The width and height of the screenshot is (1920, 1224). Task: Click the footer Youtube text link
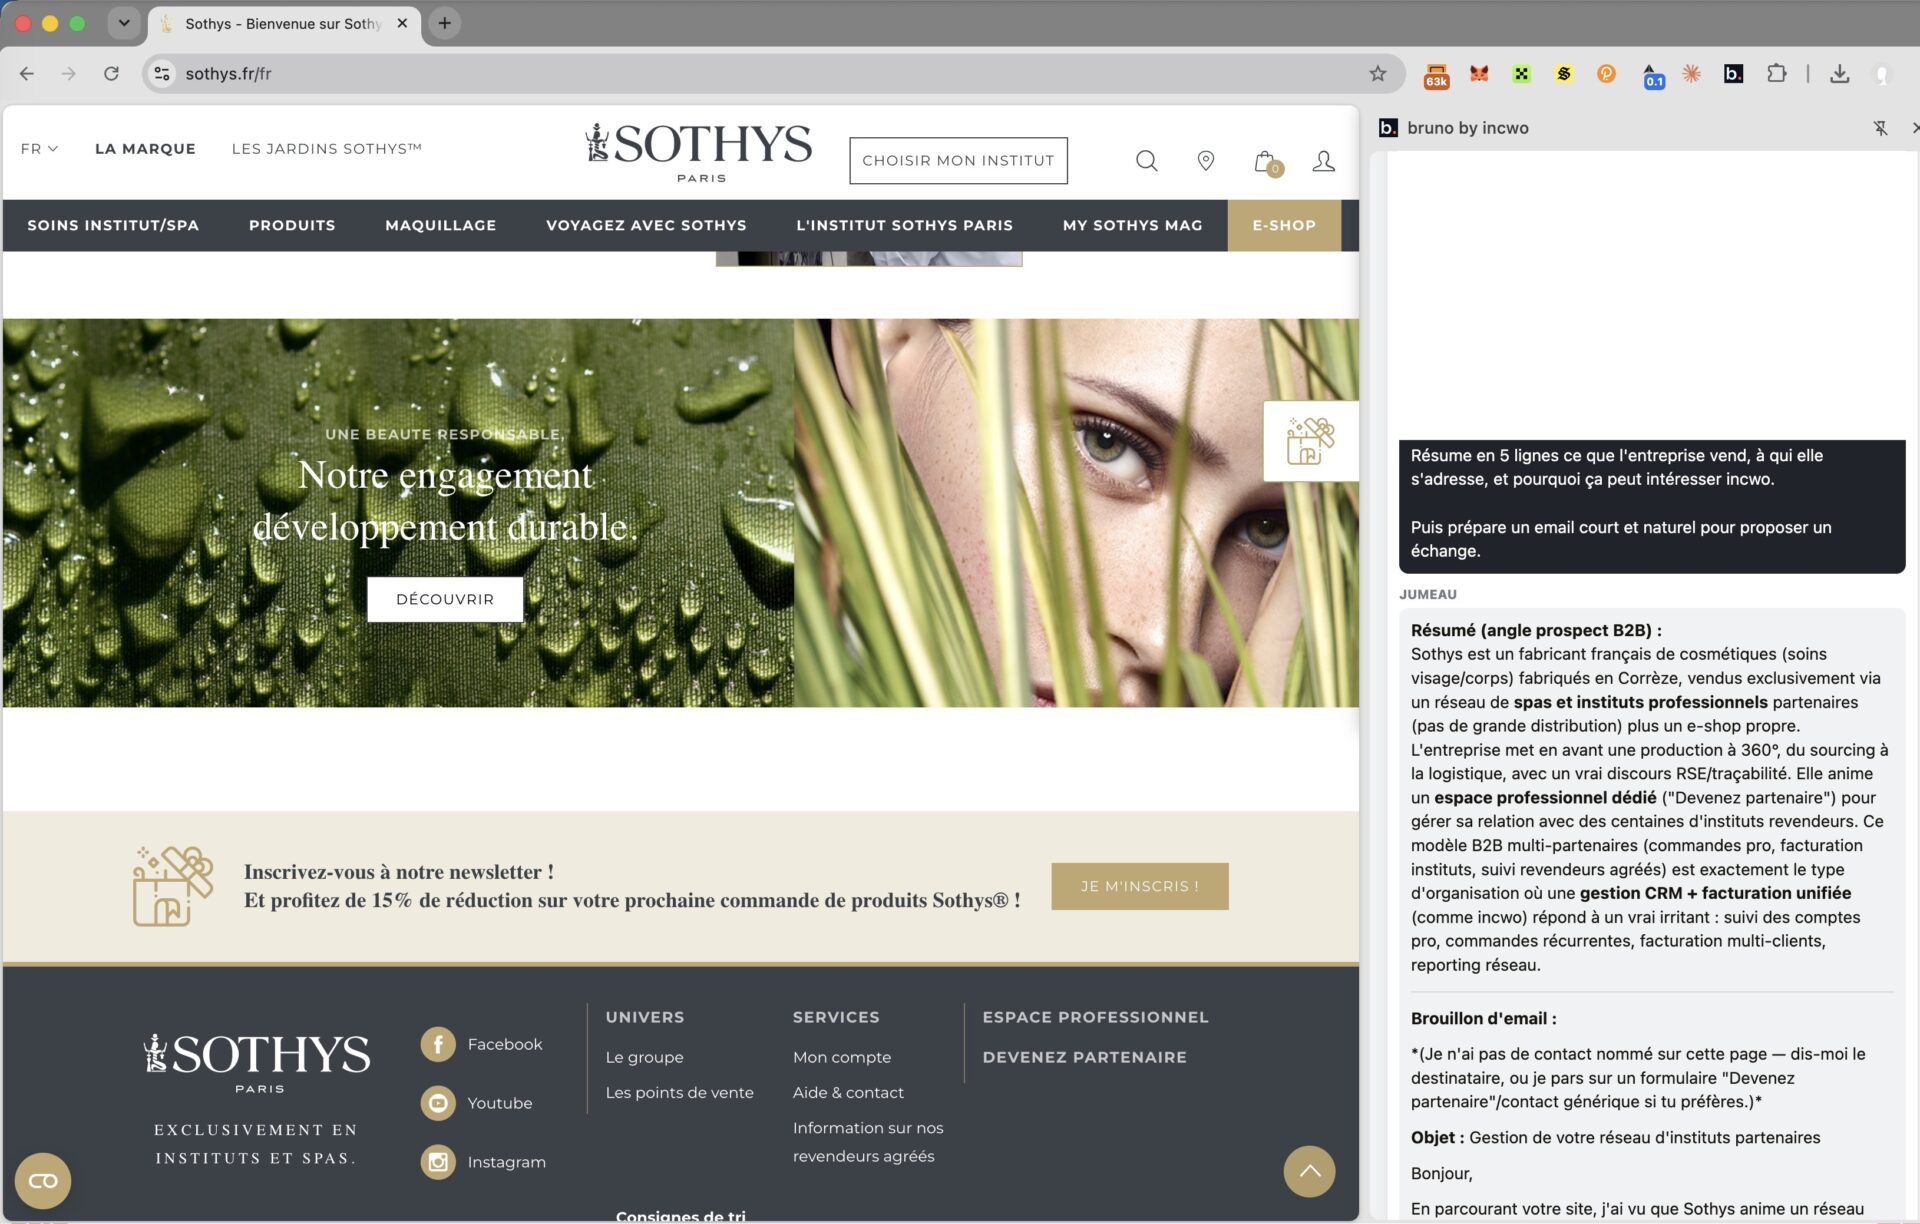point(500,1103)
